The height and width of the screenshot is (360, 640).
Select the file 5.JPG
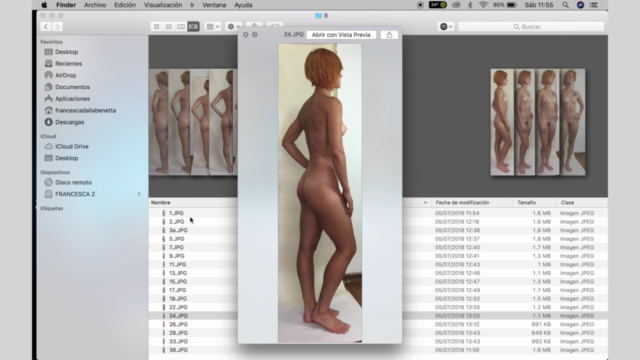pos(176,239)
